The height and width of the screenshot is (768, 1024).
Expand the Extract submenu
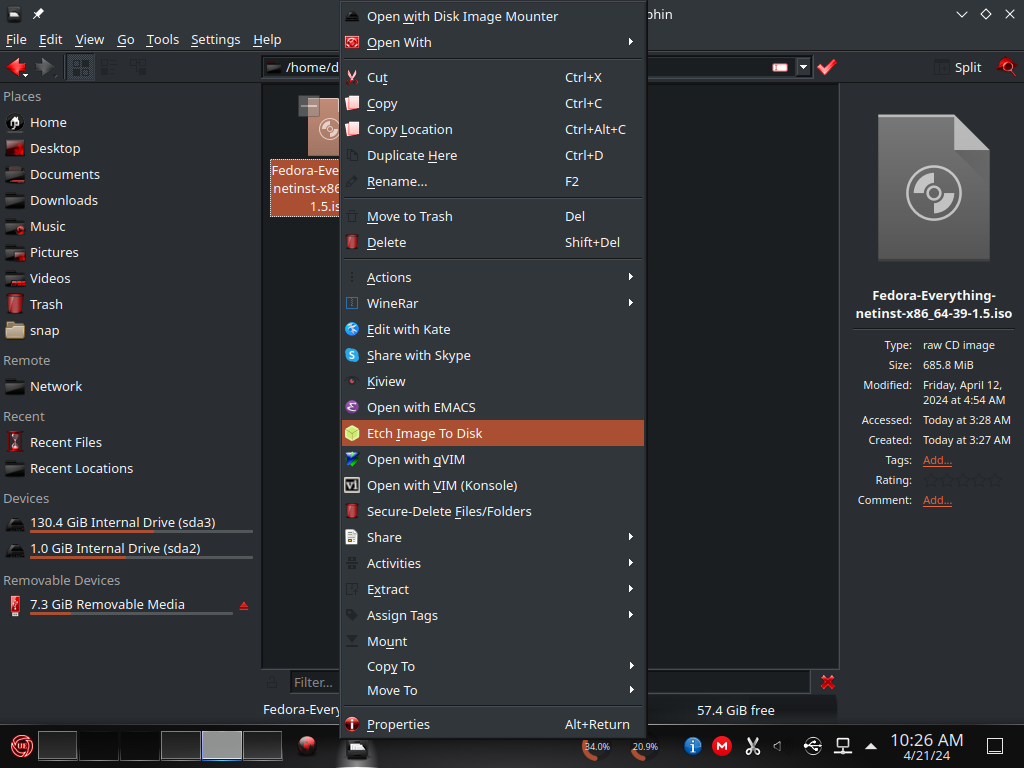493,590
